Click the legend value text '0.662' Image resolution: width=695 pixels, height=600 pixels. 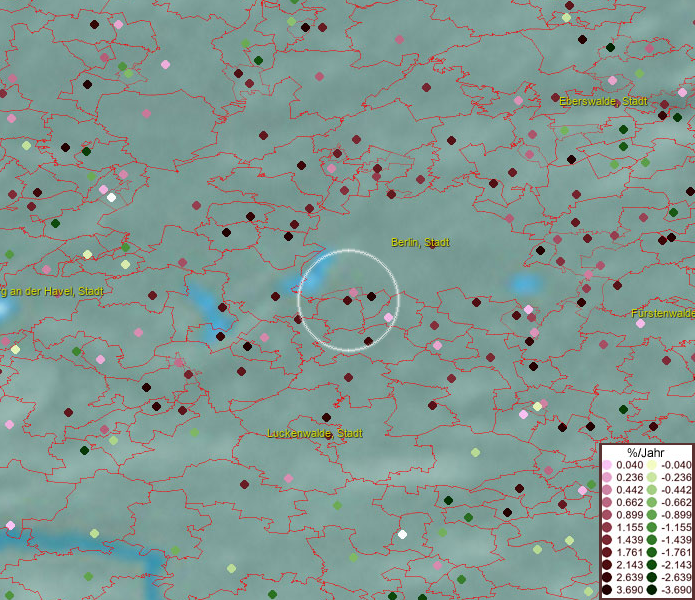click(629, 503)
